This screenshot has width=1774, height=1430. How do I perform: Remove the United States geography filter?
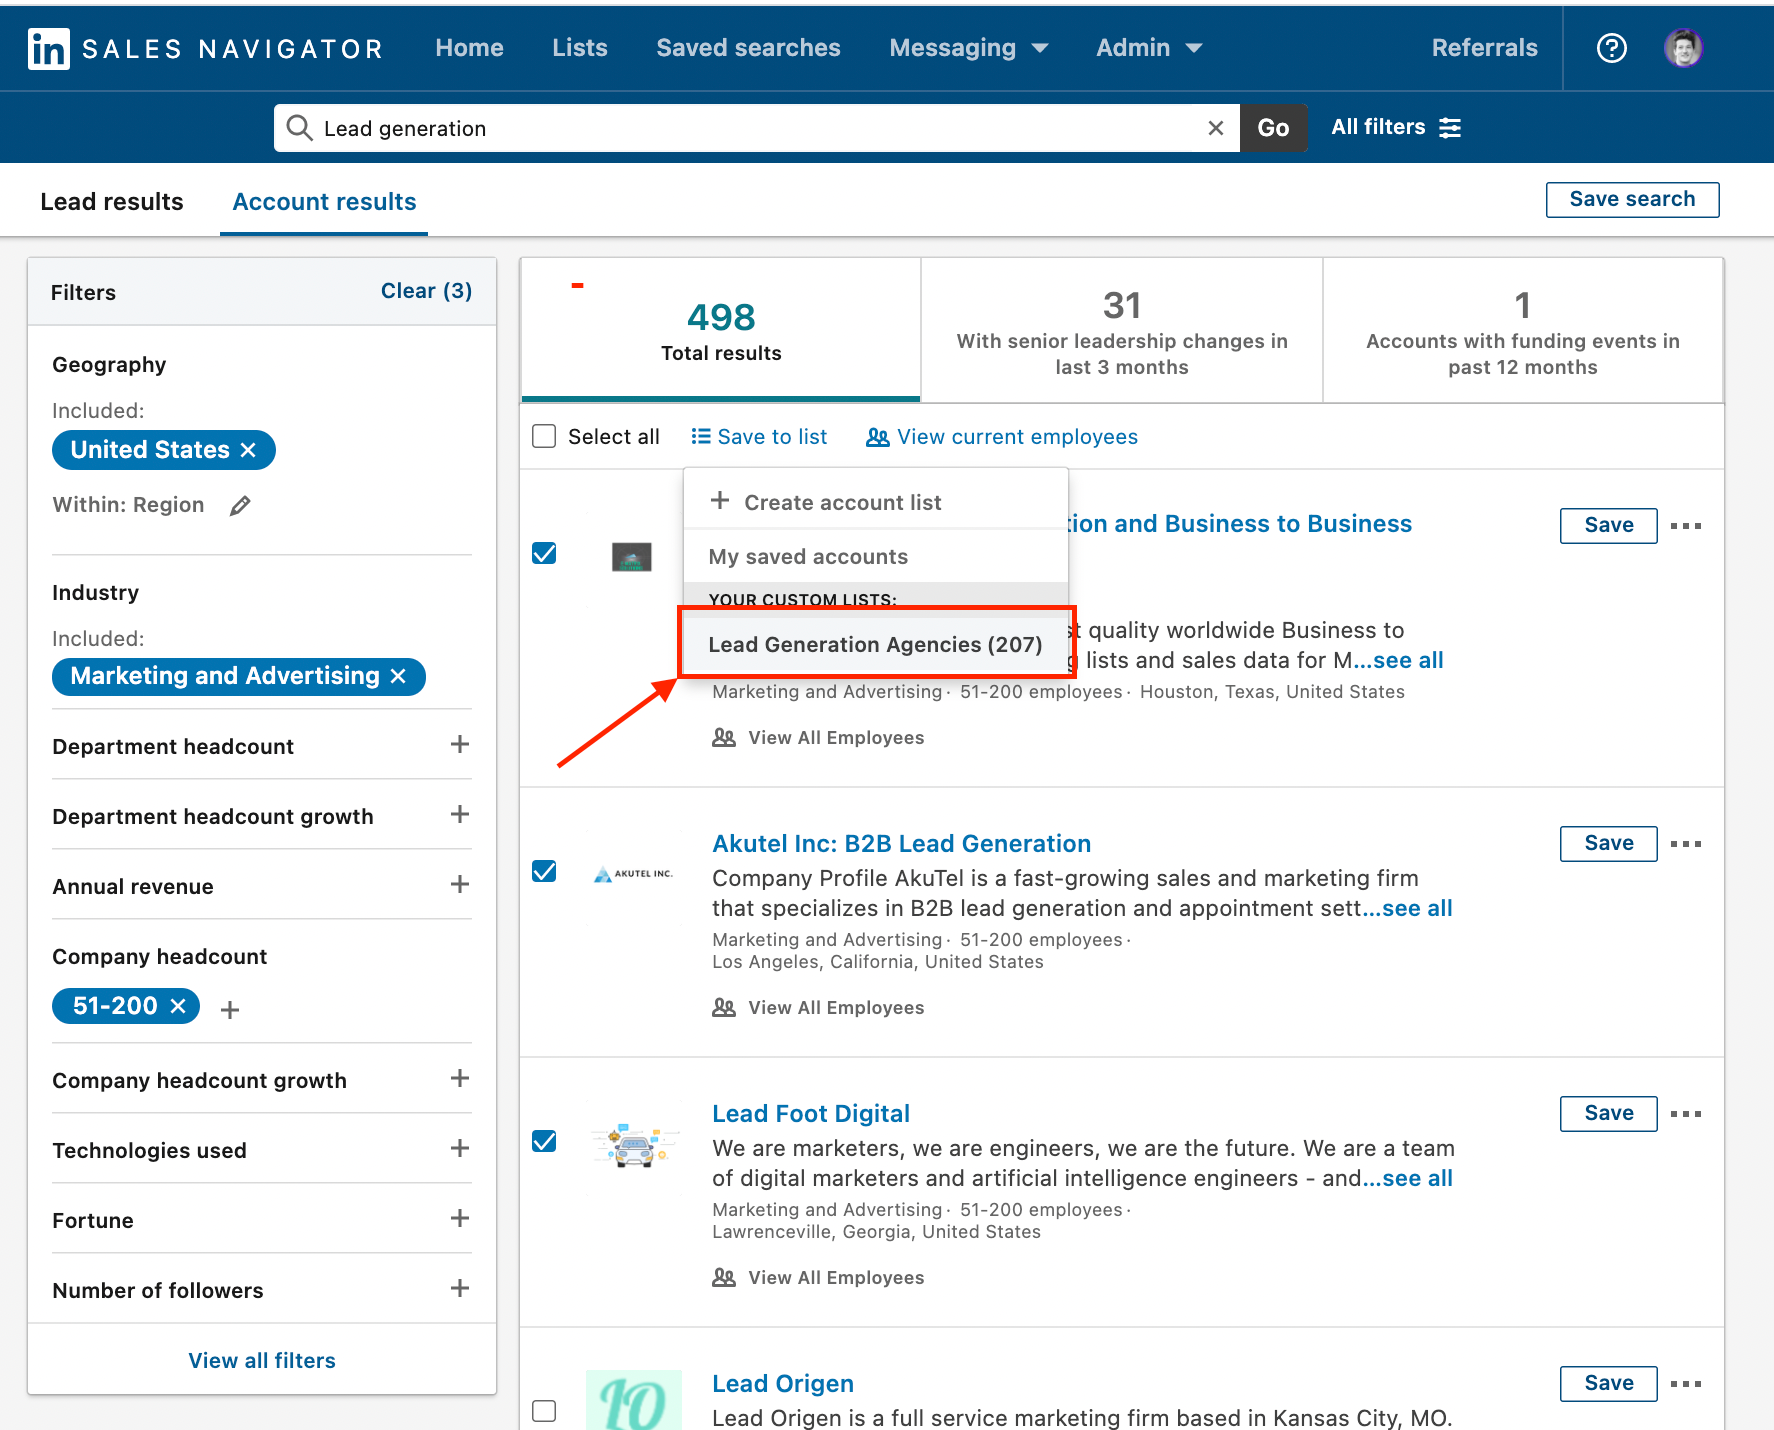tap(248, 450)
